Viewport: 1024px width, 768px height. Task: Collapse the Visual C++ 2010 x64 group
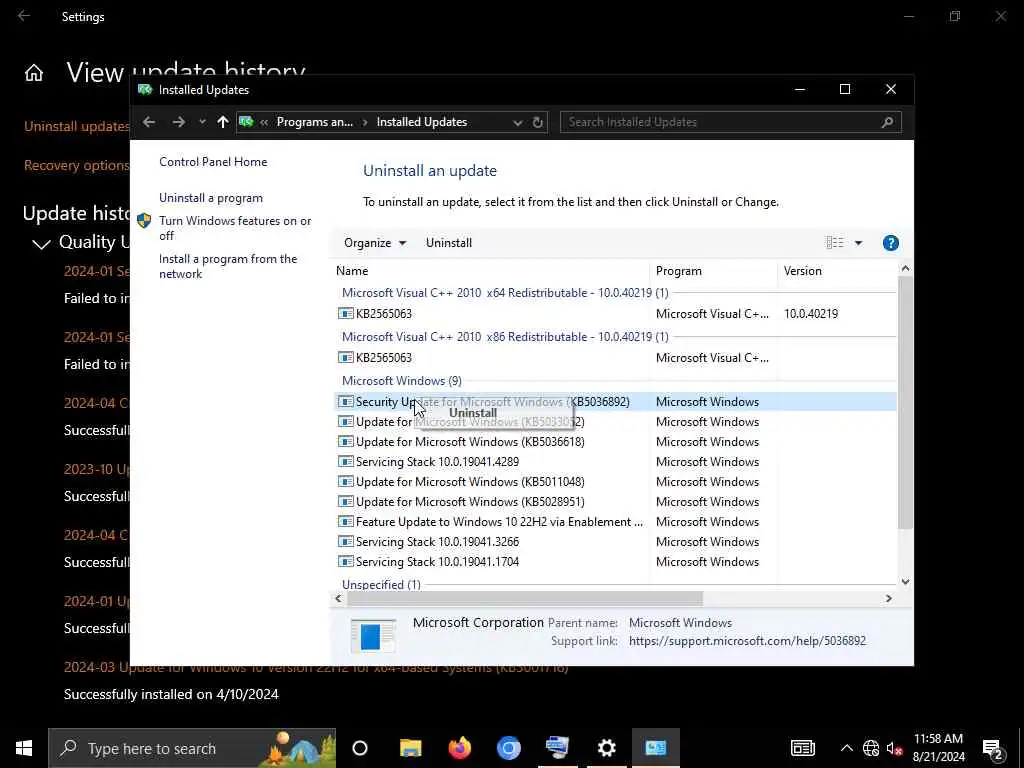pos(505,293)
